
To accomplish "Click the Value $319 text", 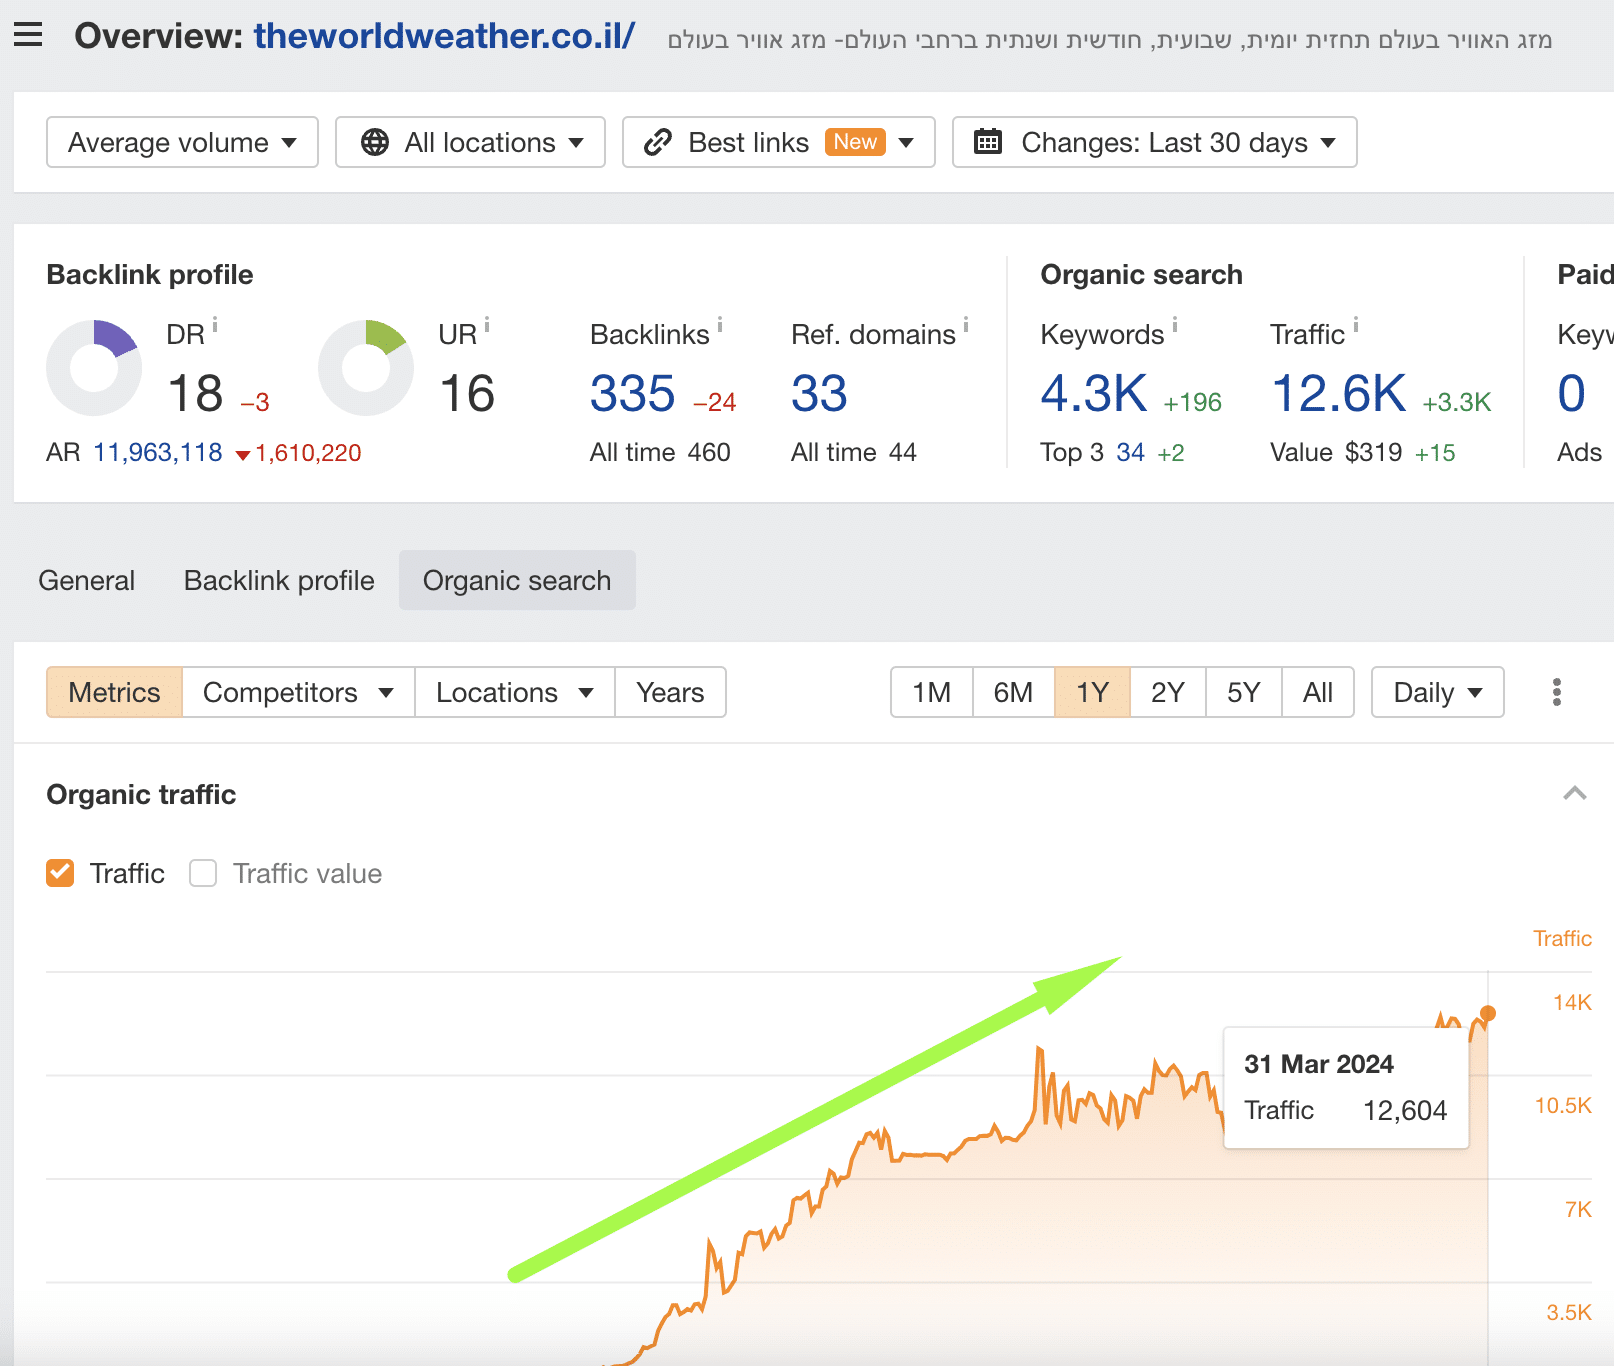I will 1336,452.
